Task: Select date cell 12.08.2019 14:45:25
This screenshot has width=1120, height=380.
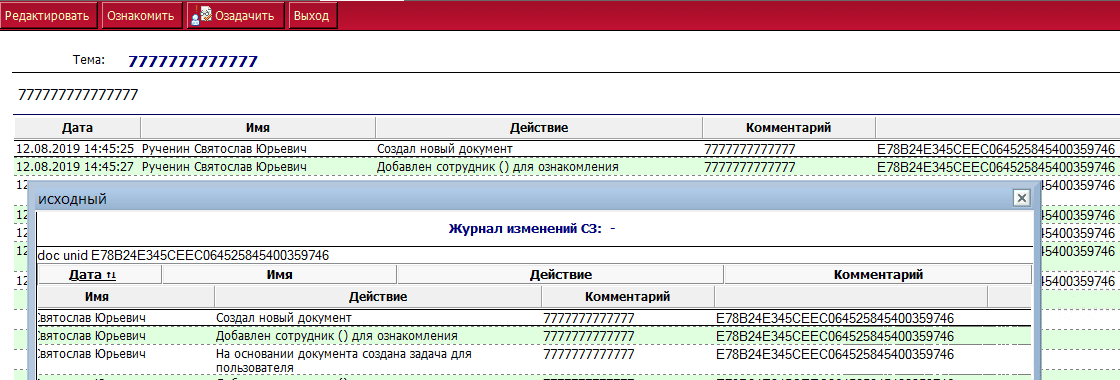Action: point(75,149)
